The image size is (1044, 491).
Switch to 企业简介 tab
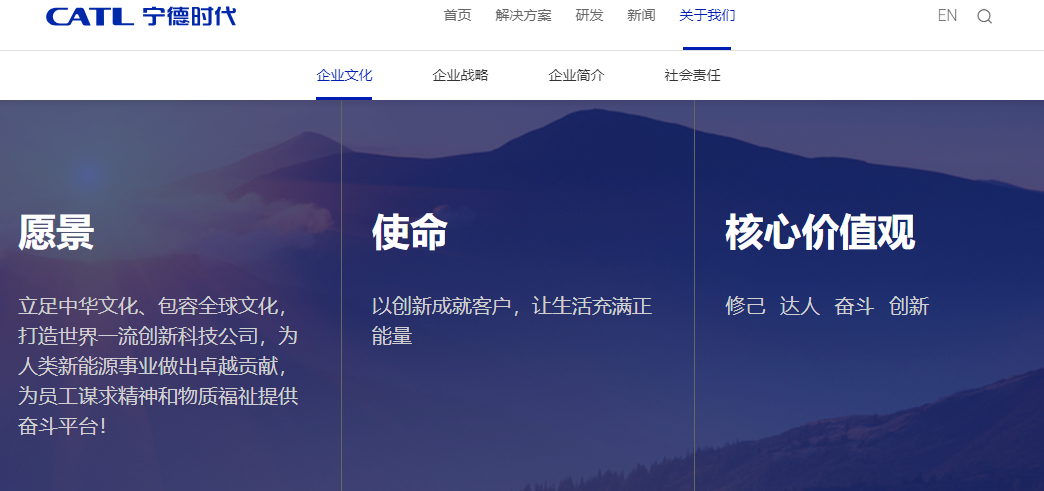(x=576, y=75)
